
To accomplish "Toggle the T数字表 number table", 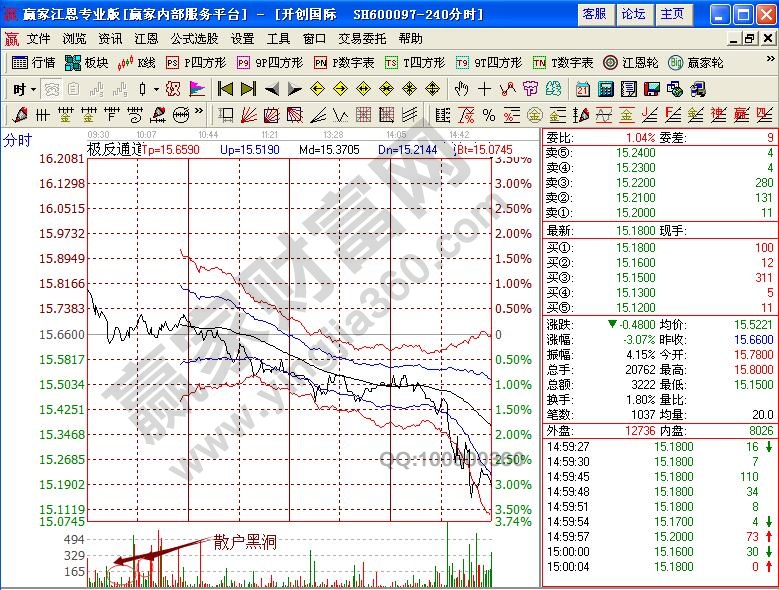I will coord(562,62).
